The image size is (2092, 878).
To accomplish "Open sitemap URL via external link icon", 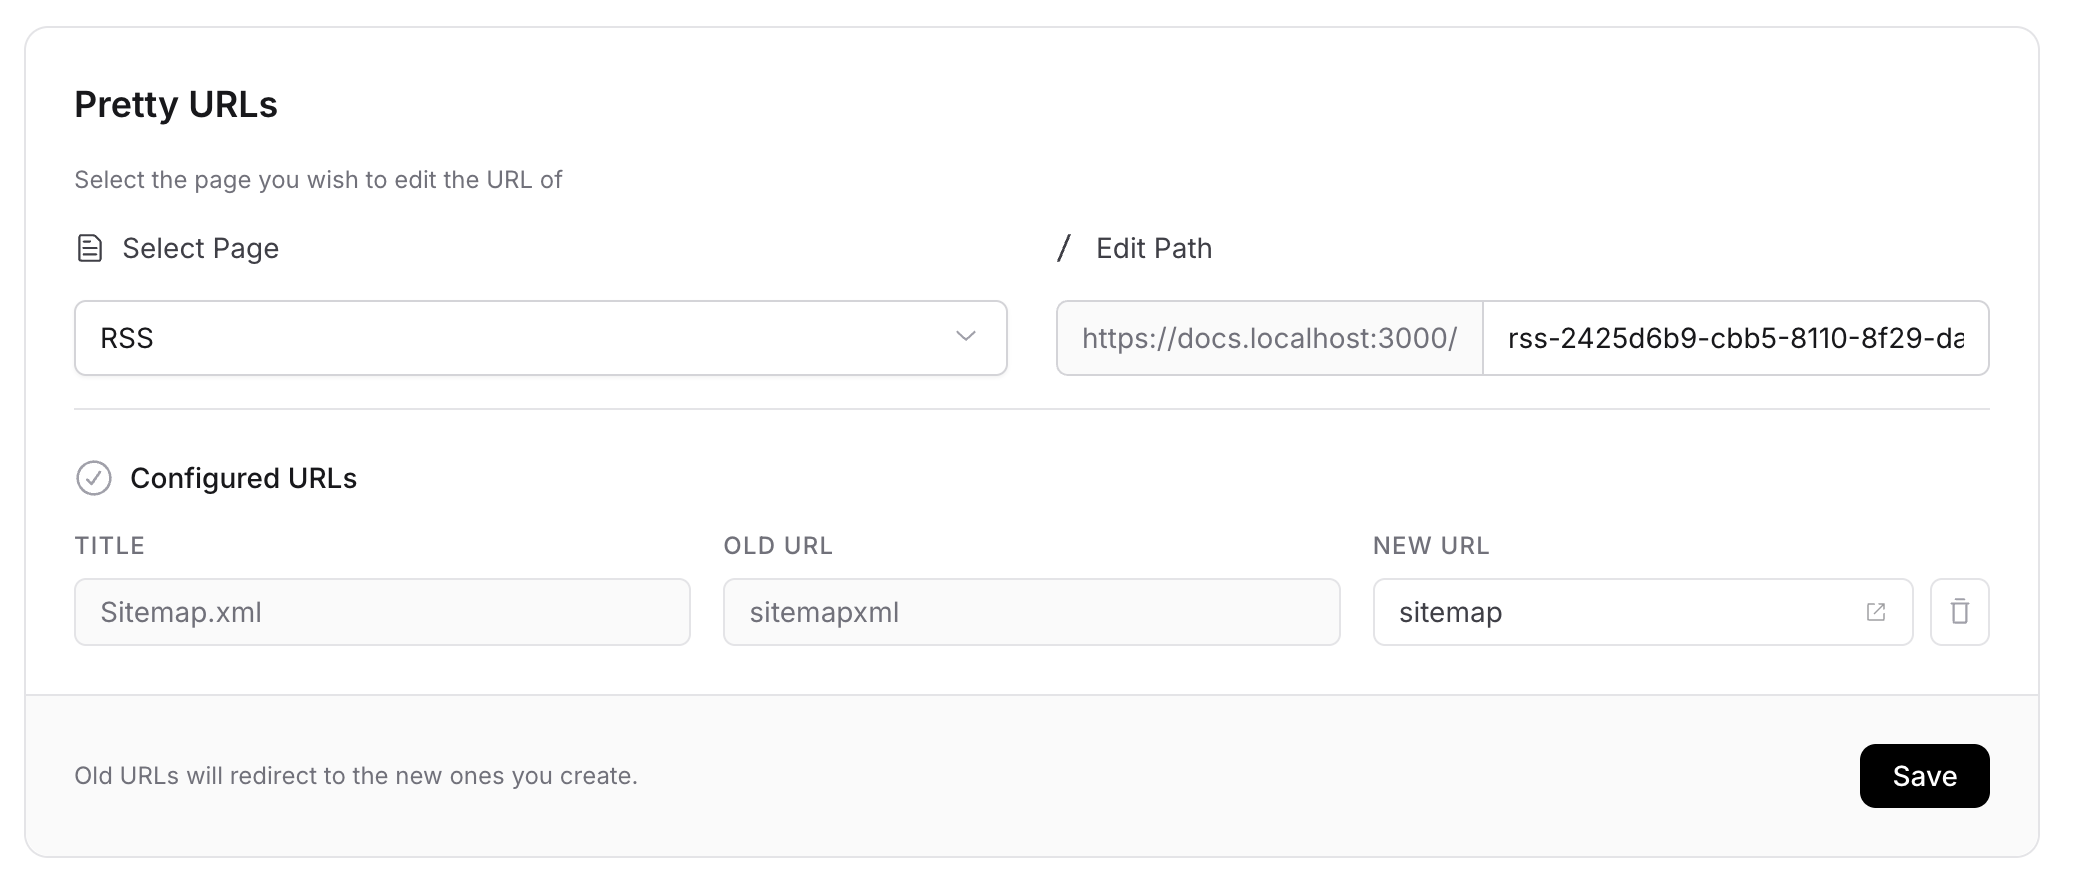I will (x=1876, y=612).
